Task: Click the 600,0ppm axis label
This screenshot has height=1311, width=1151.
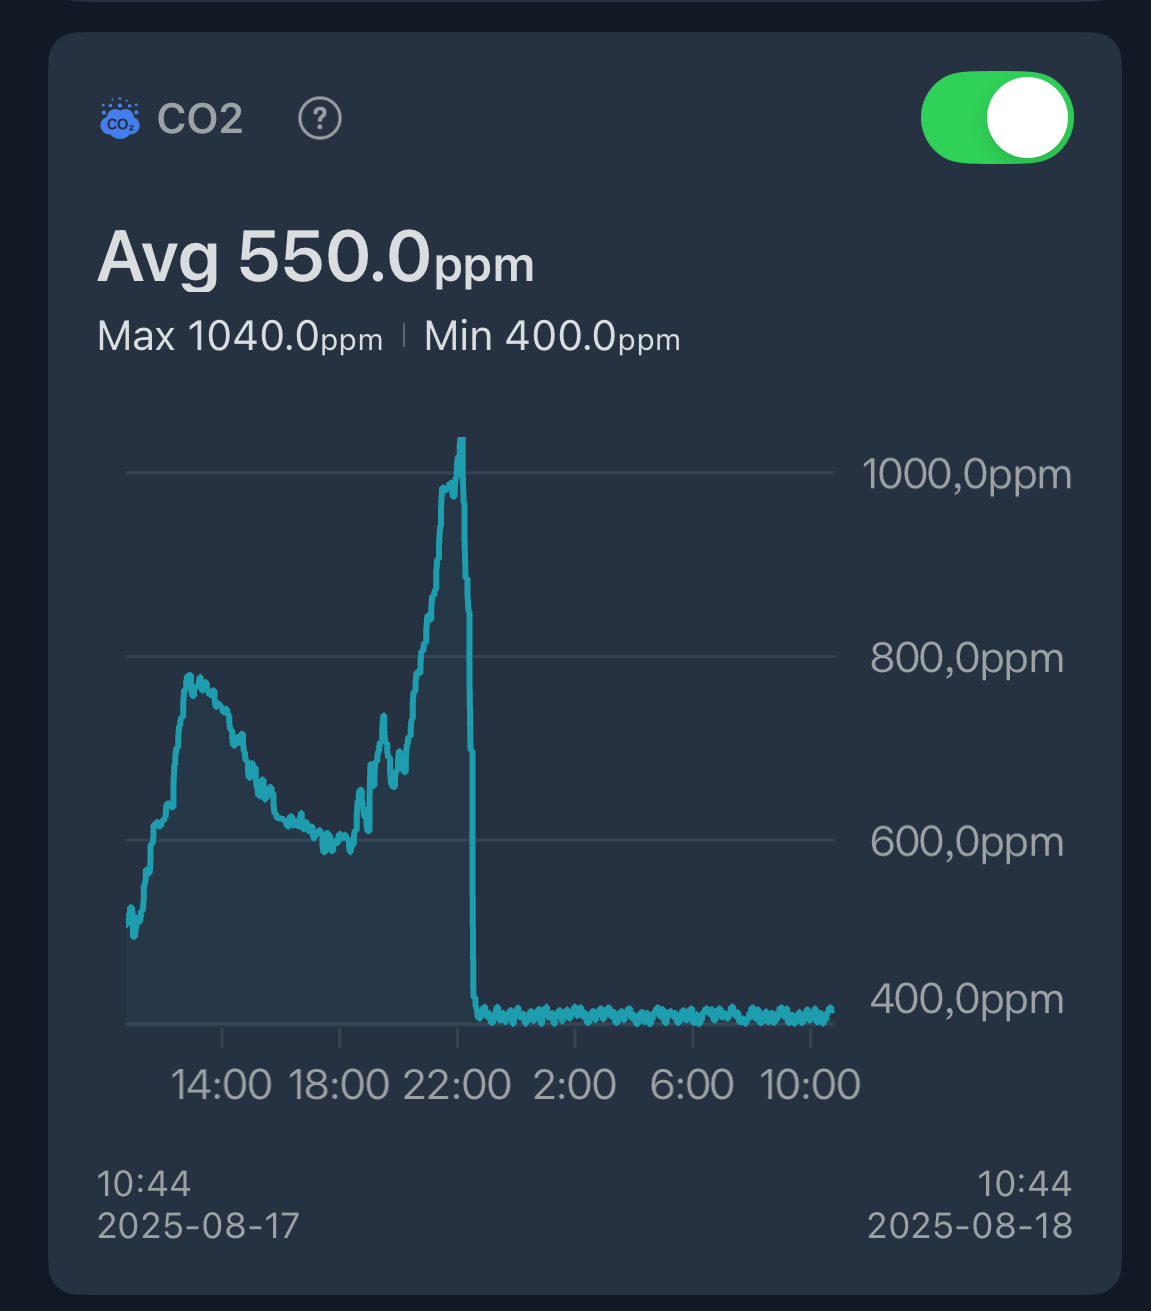Action: point(966,842)
